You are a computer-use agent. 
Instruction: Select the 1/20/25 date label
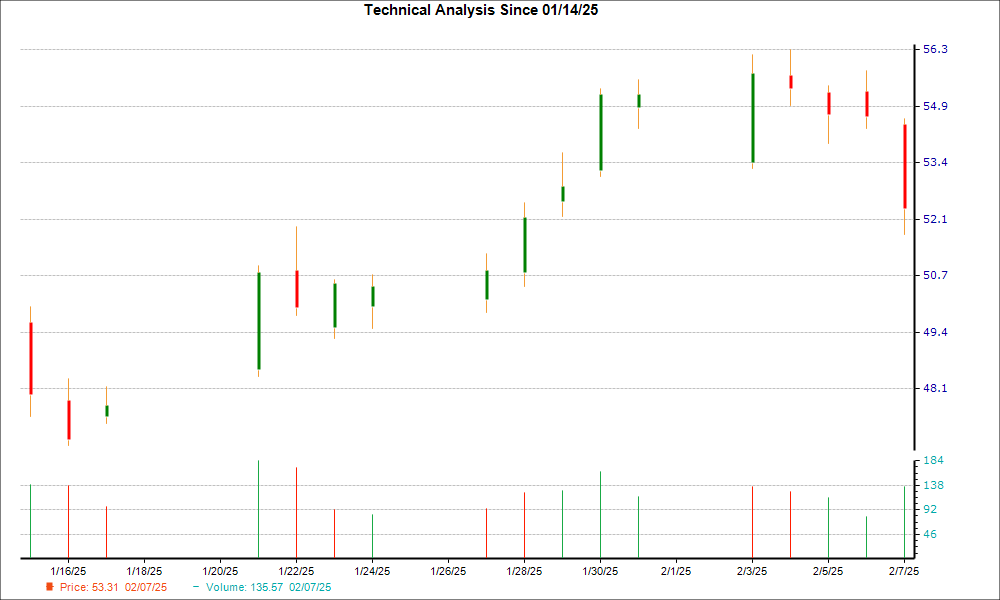(220, 571)
